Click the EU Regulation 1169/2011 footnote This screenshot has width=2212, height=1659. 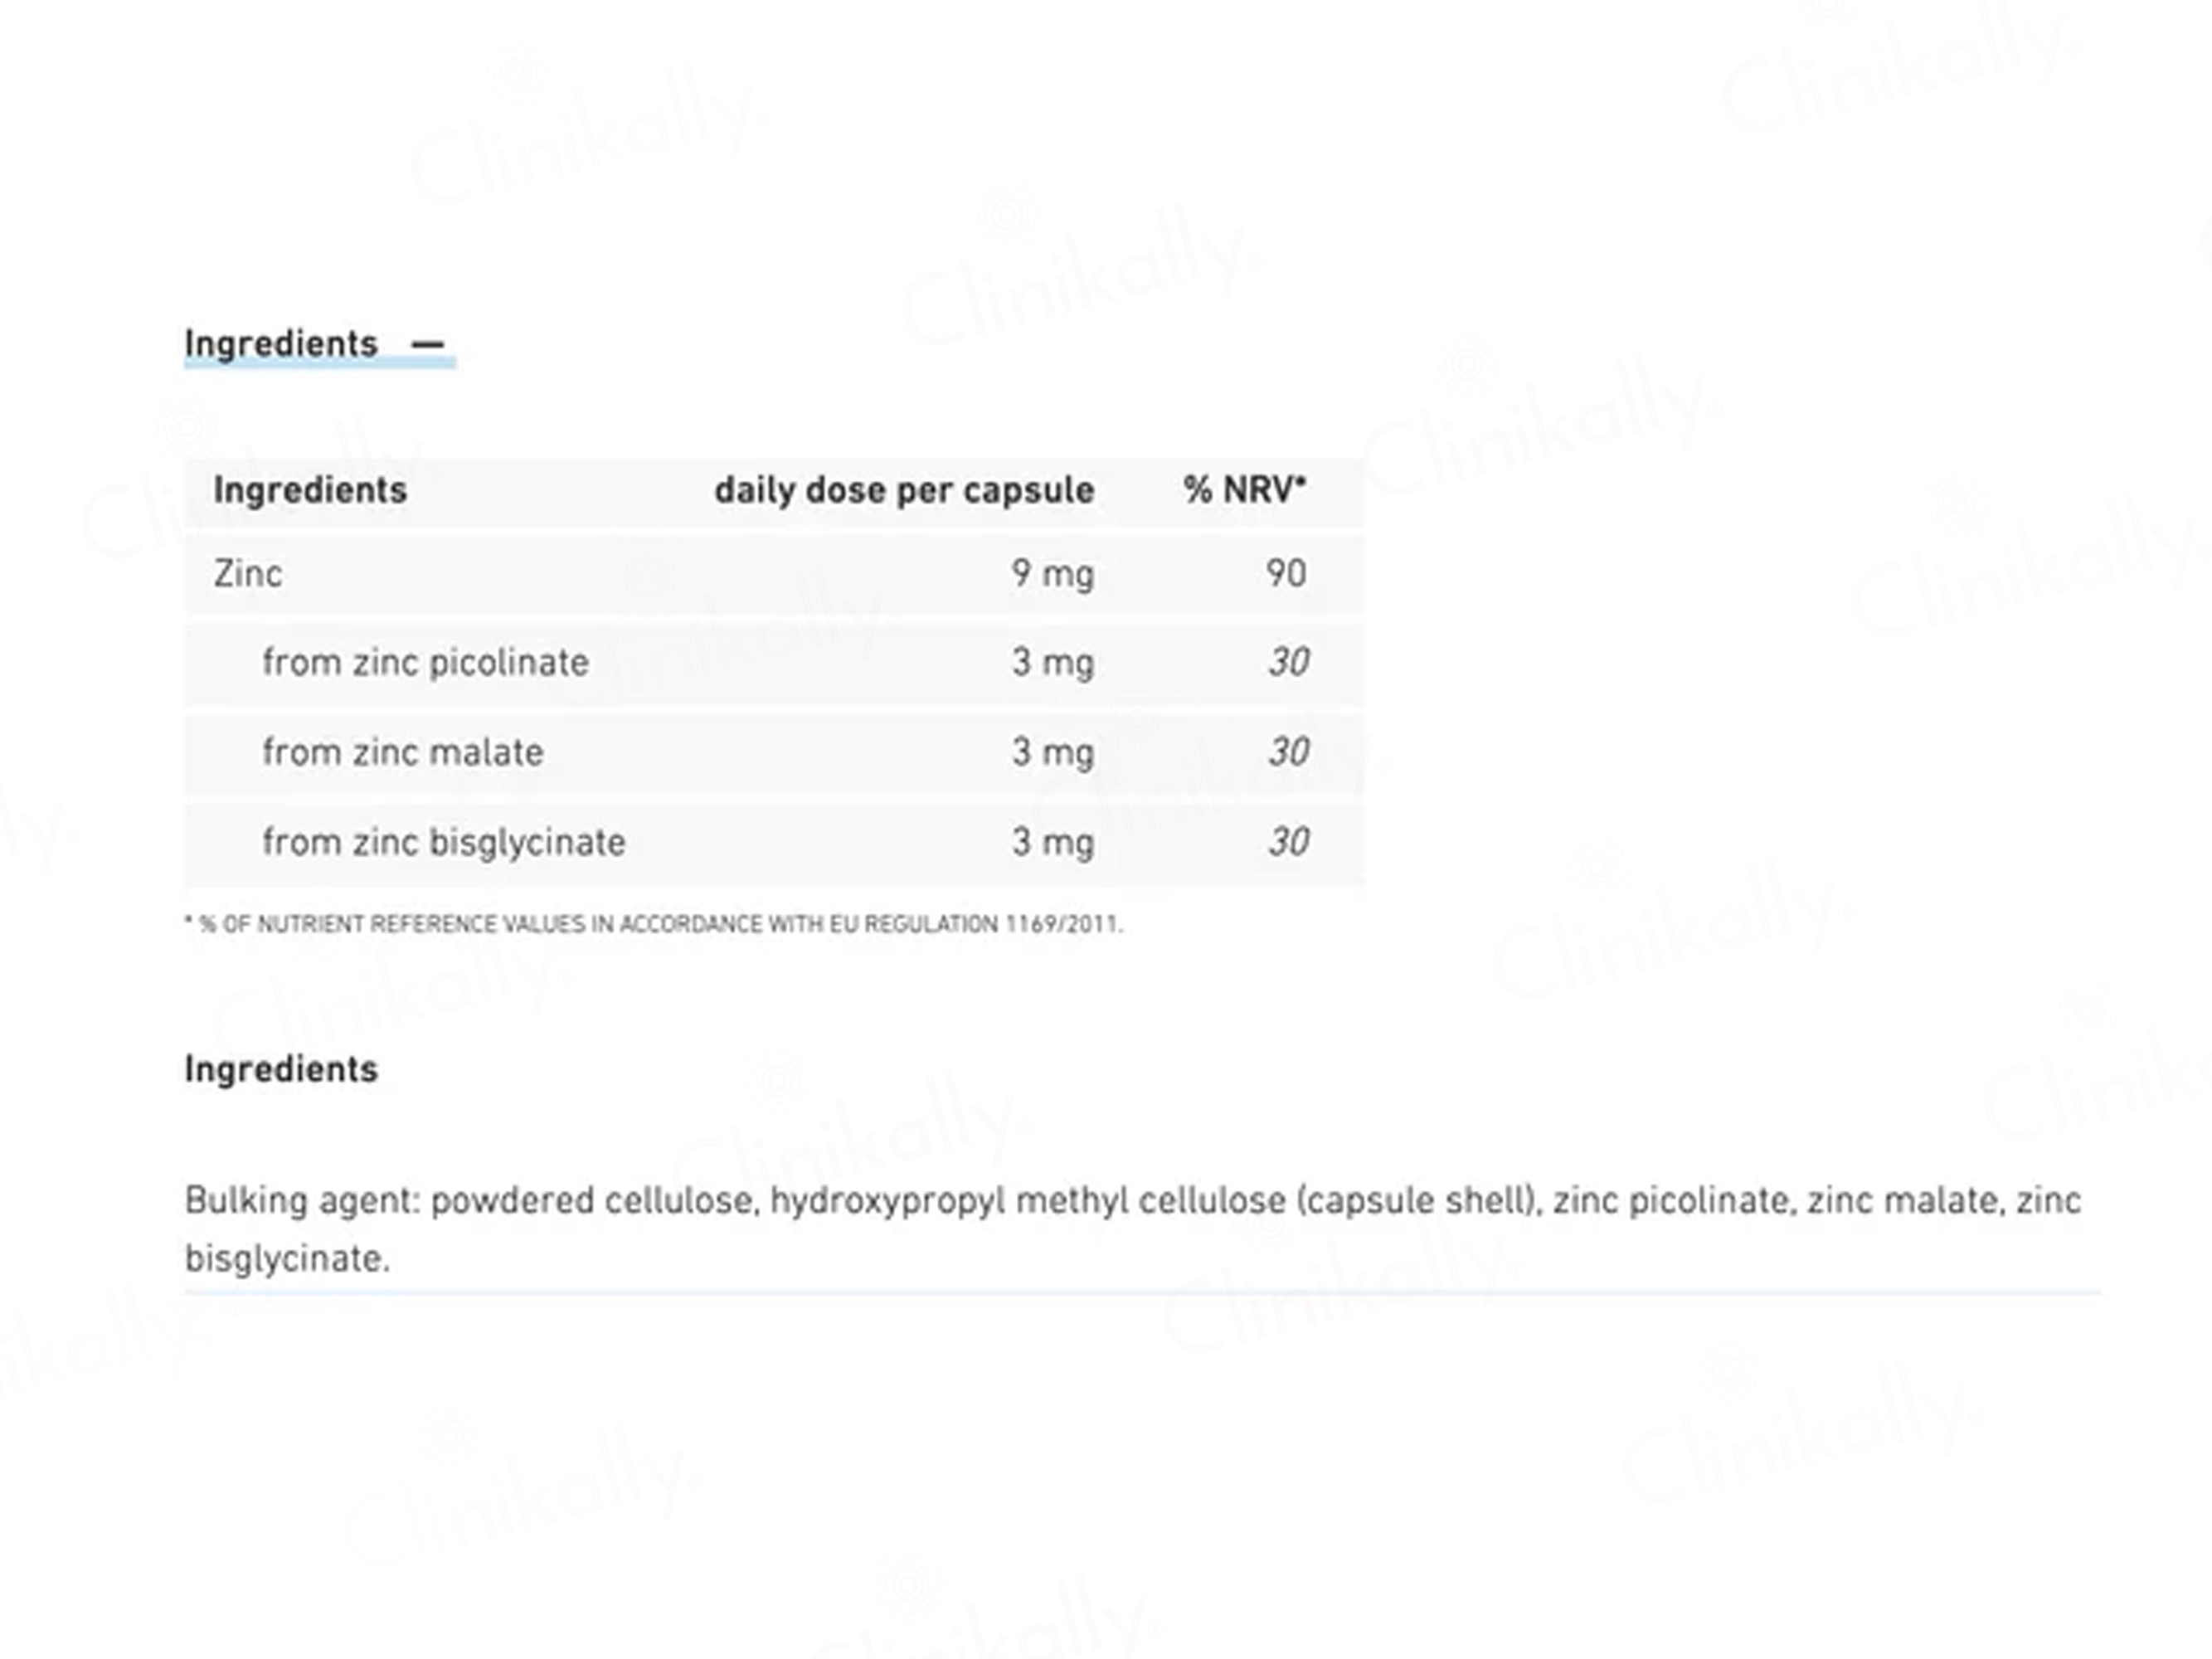tap(654, 924)
